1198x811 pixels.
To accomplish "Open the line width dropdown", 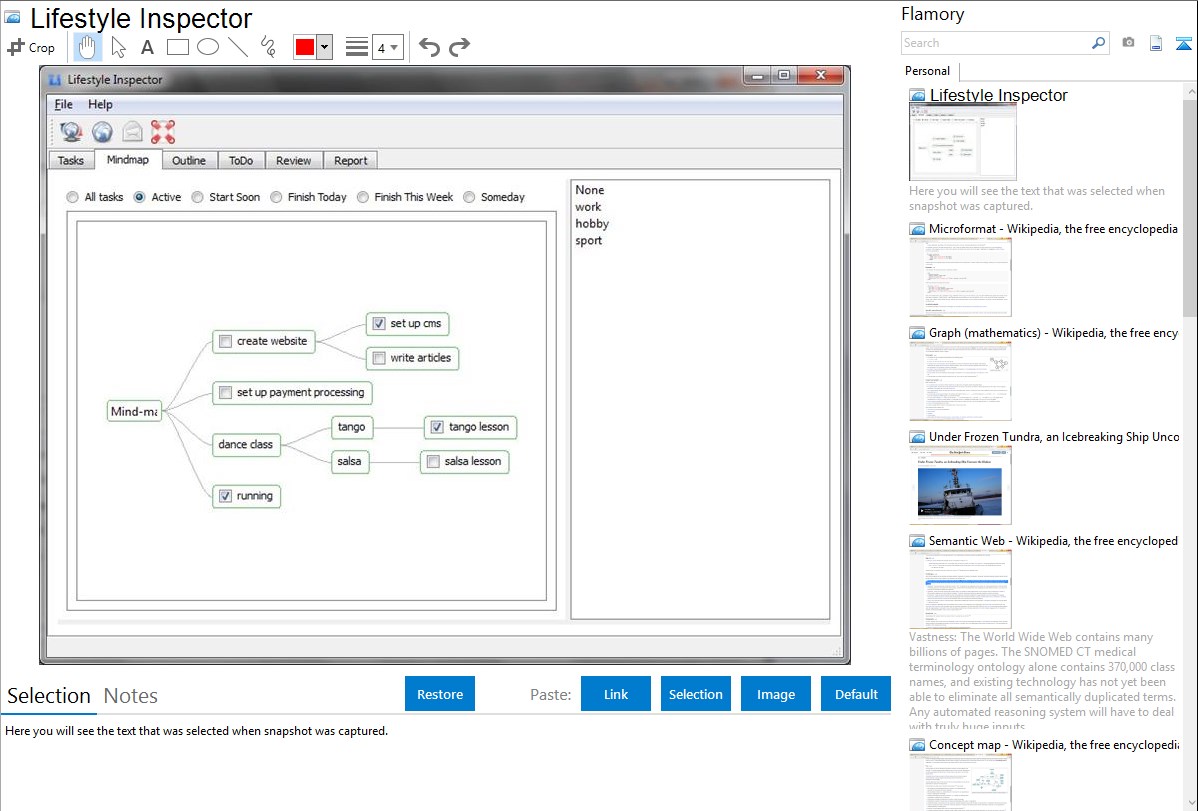I will 387,47.
